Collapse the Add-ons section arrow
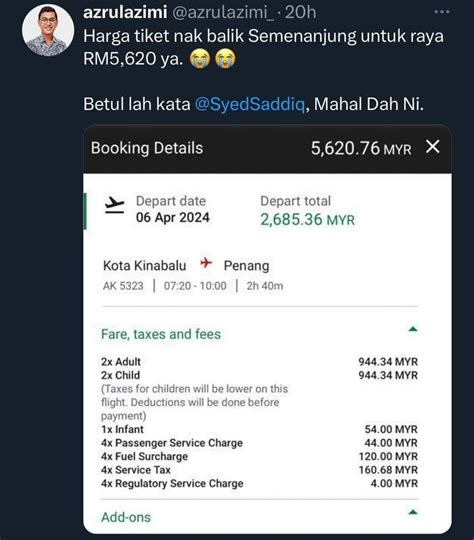Image resolution: width=474 pixels, height=540 pixels. pos(413,513)
